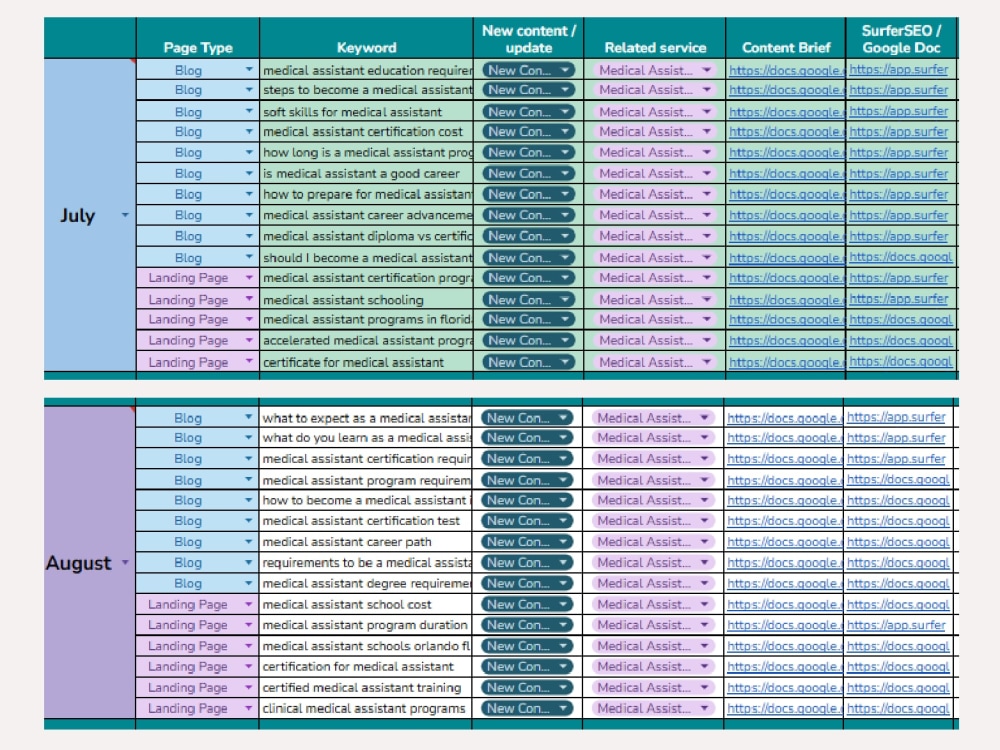Click Medical Assist chip for 'medical assistant diploma vs' row

click(655, 236)
